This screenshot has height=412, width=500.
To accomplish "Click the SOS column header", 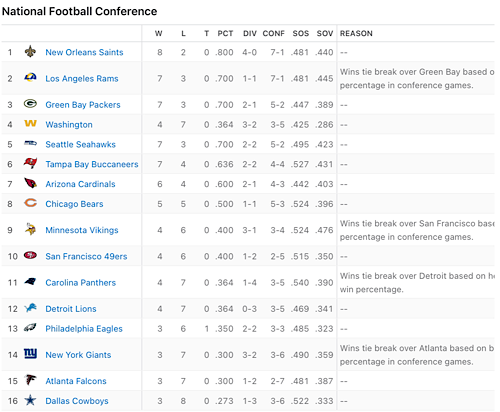I will coord(301,34).
